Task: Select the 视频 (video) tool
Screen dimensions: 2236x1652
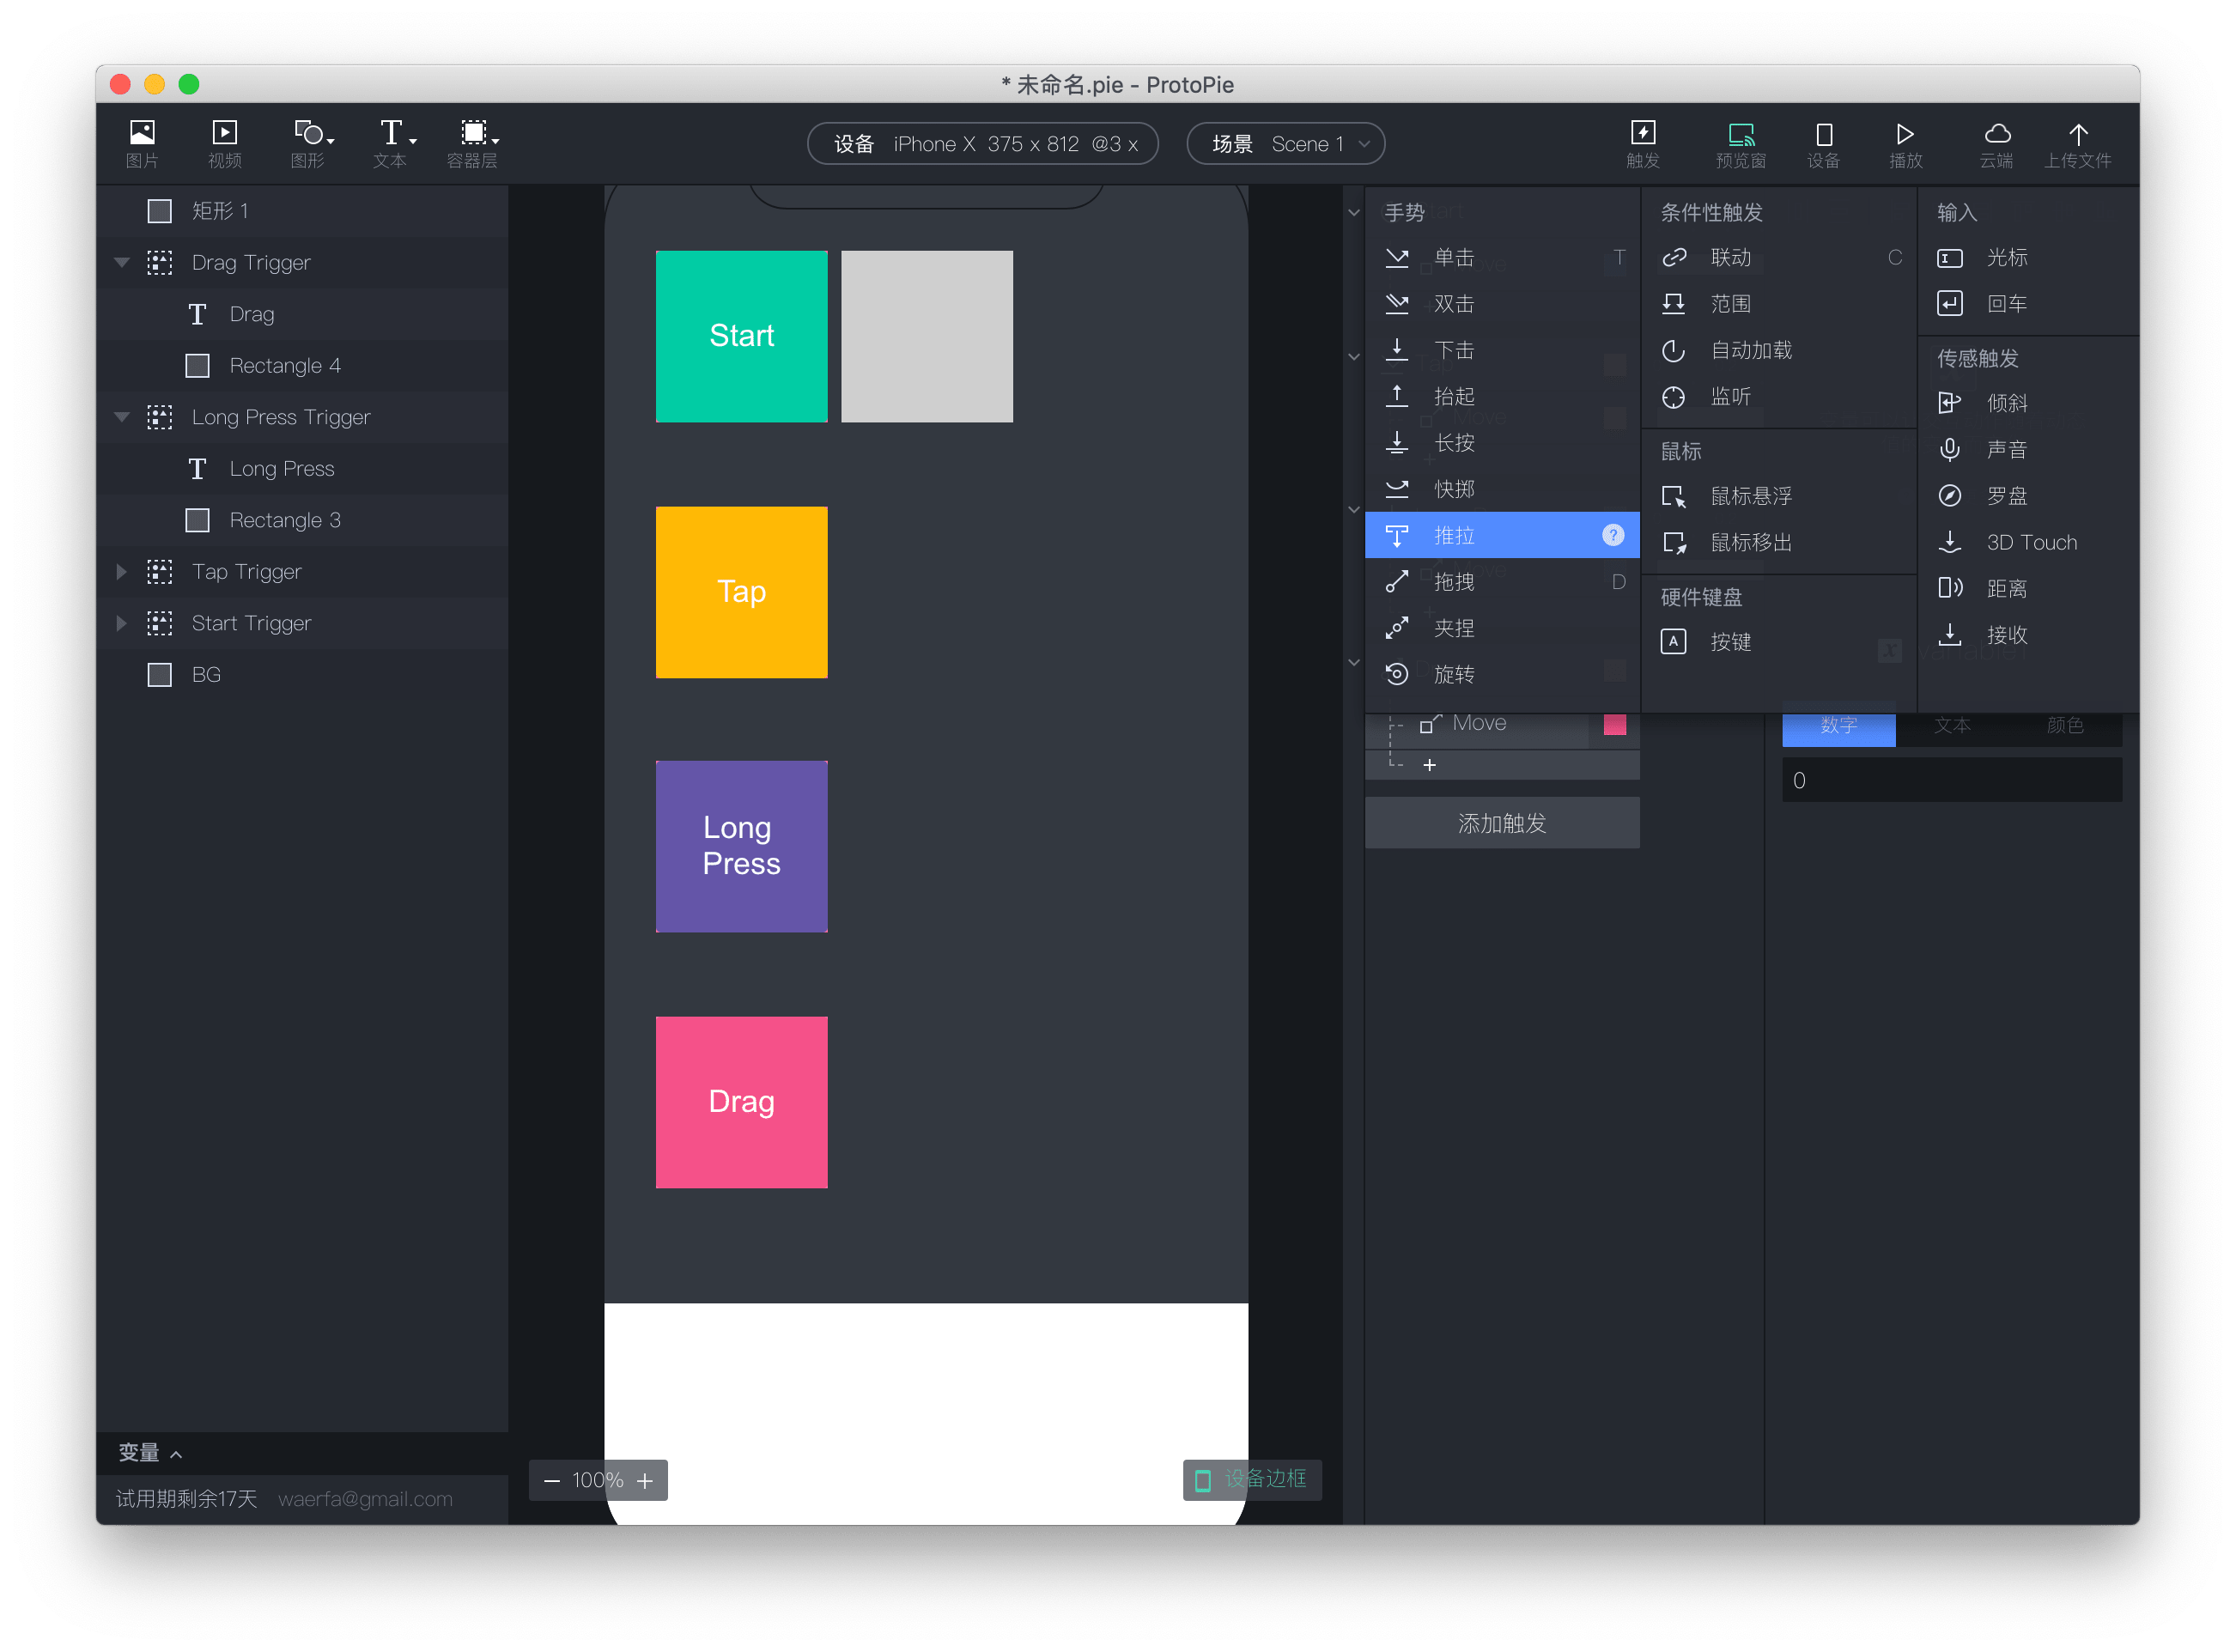Action: click(x=224, y=144)
